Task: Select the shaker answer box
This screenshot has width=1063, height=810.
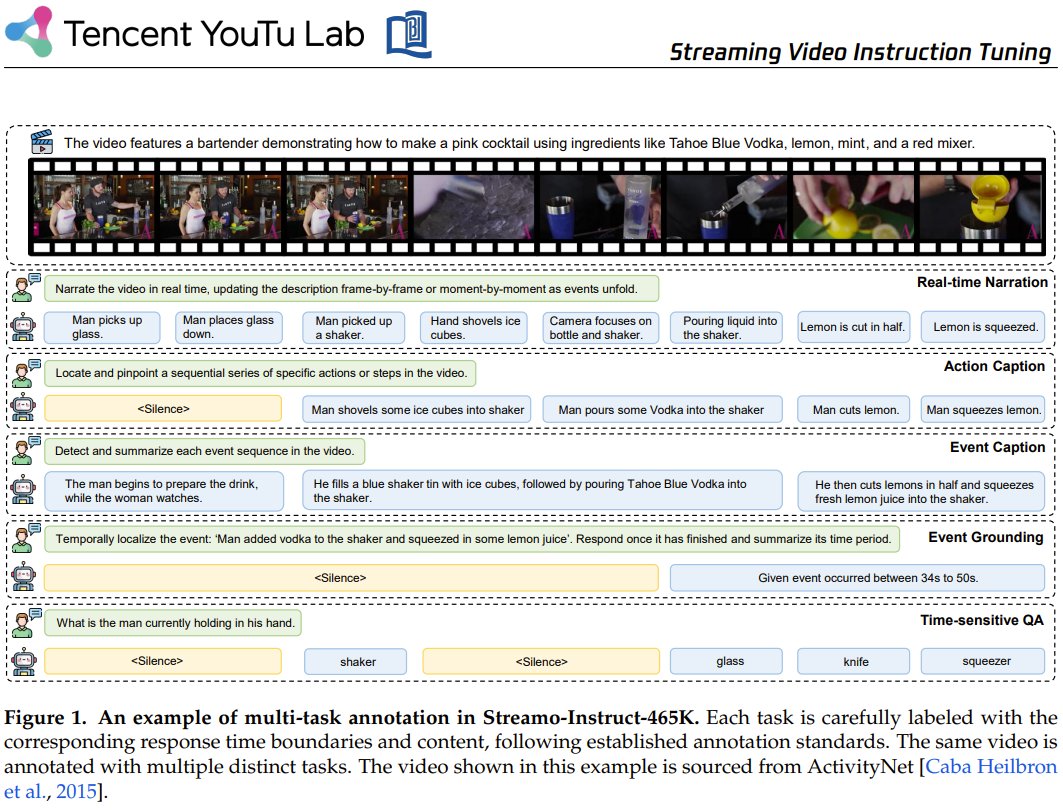Action: pyautogui.click(x=357, y=661)
